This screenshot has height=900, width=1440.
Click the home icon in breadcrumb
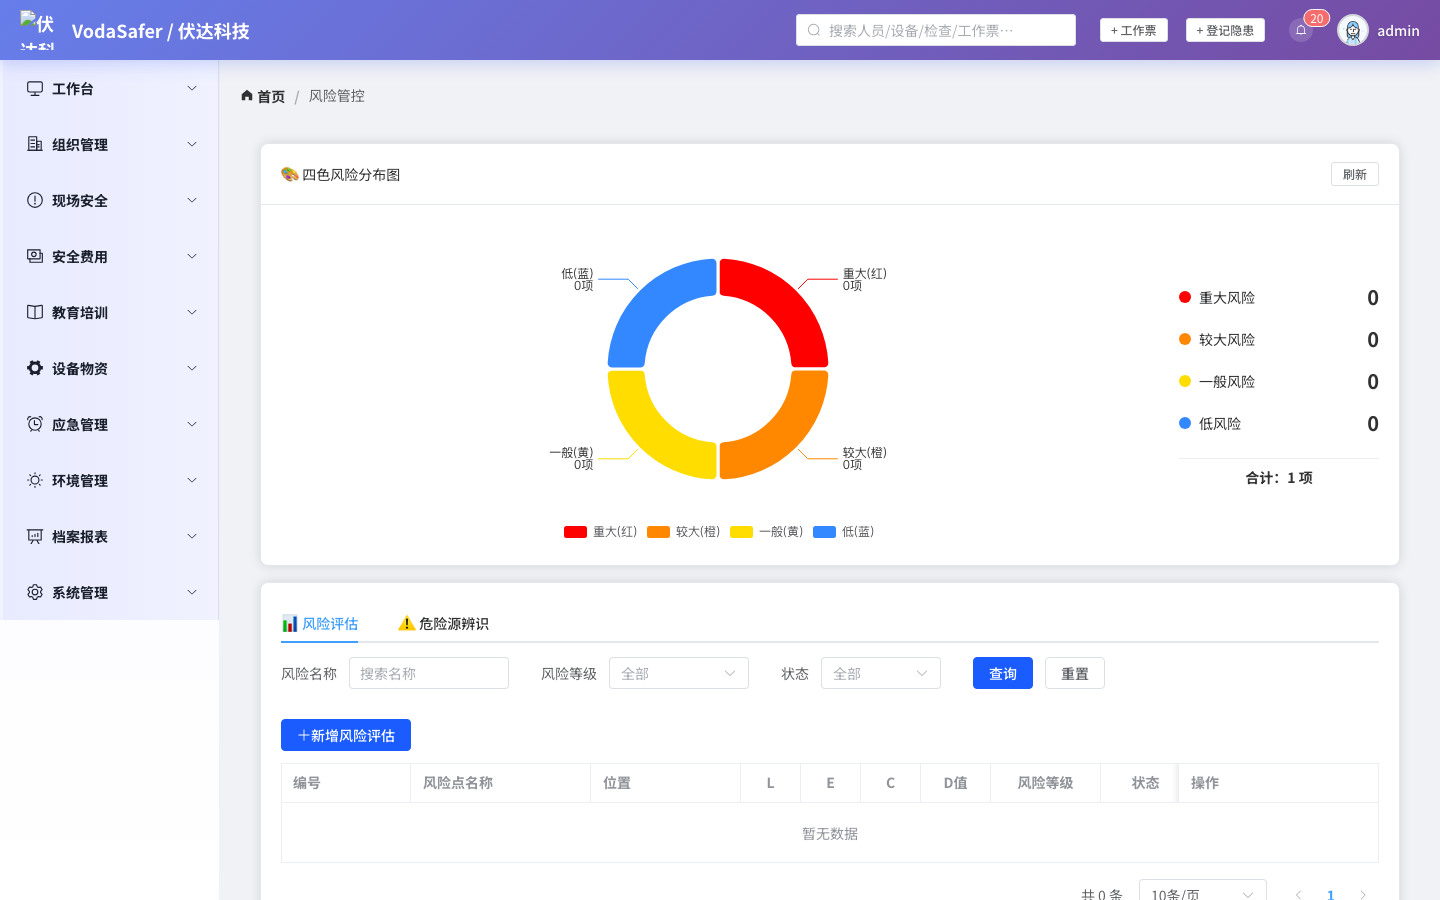pos(247,96)
